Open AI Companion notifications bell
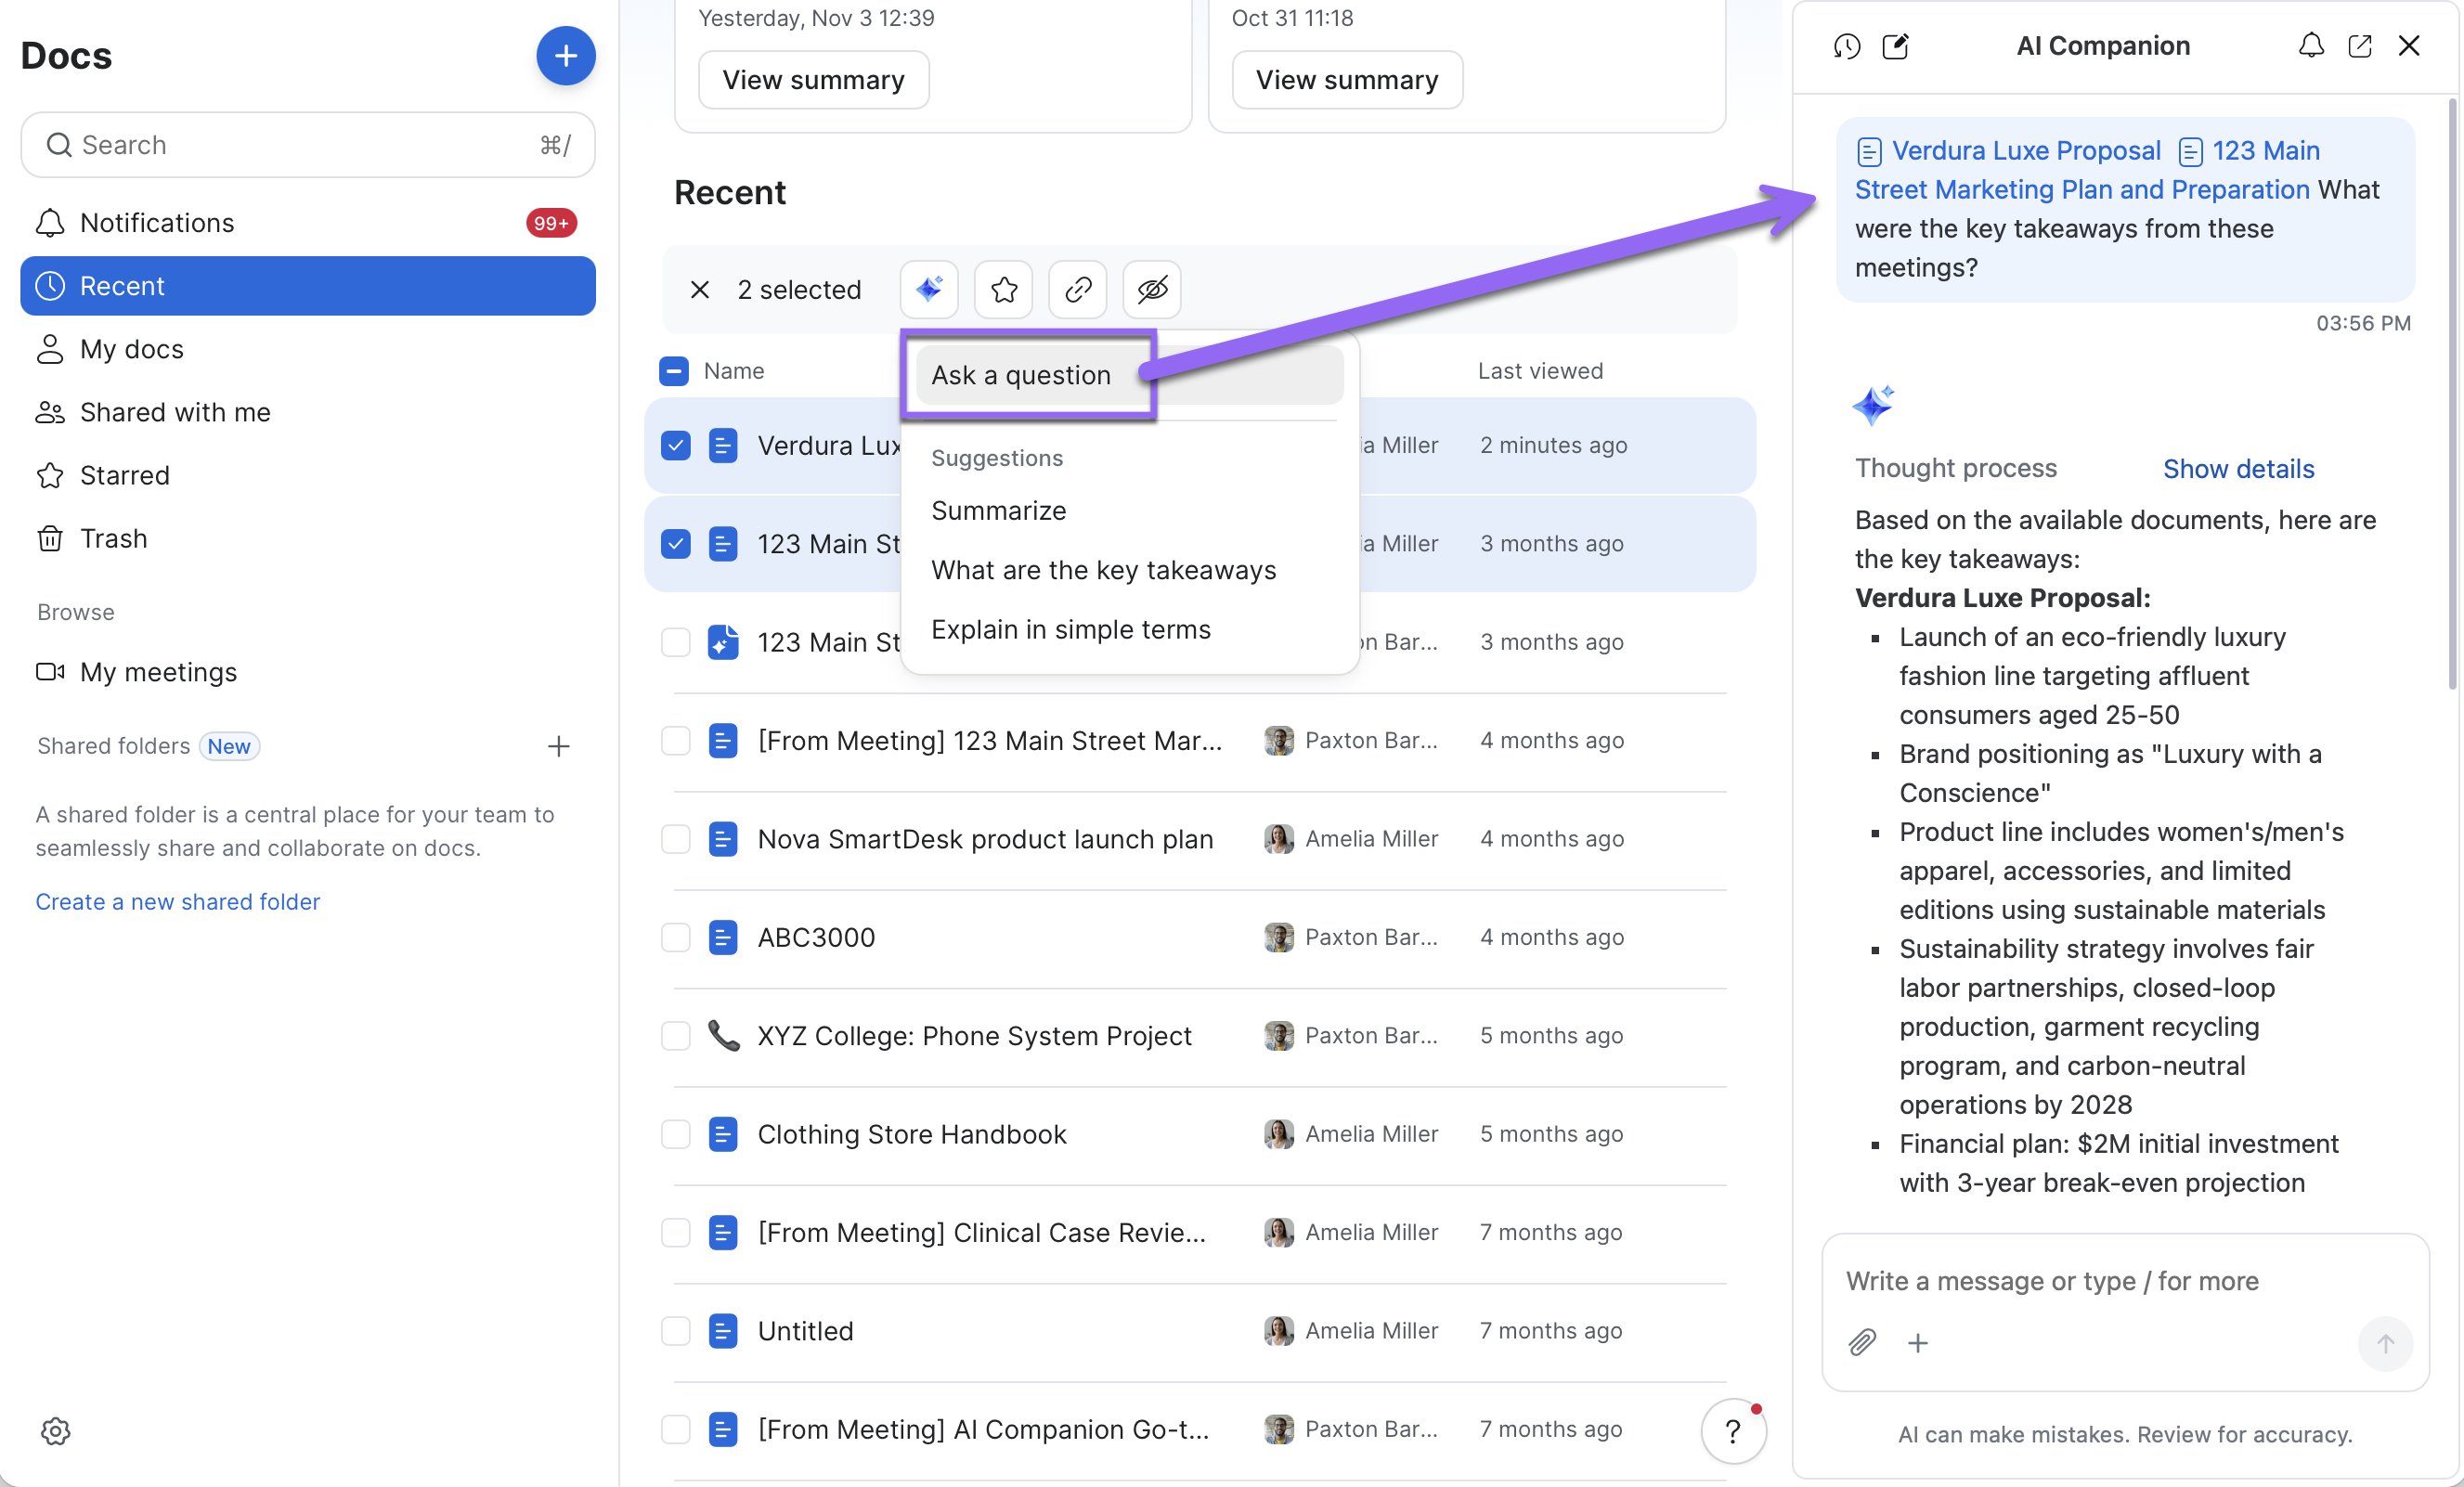Screen dimensions: 2464x1487 coord(2311,46)
